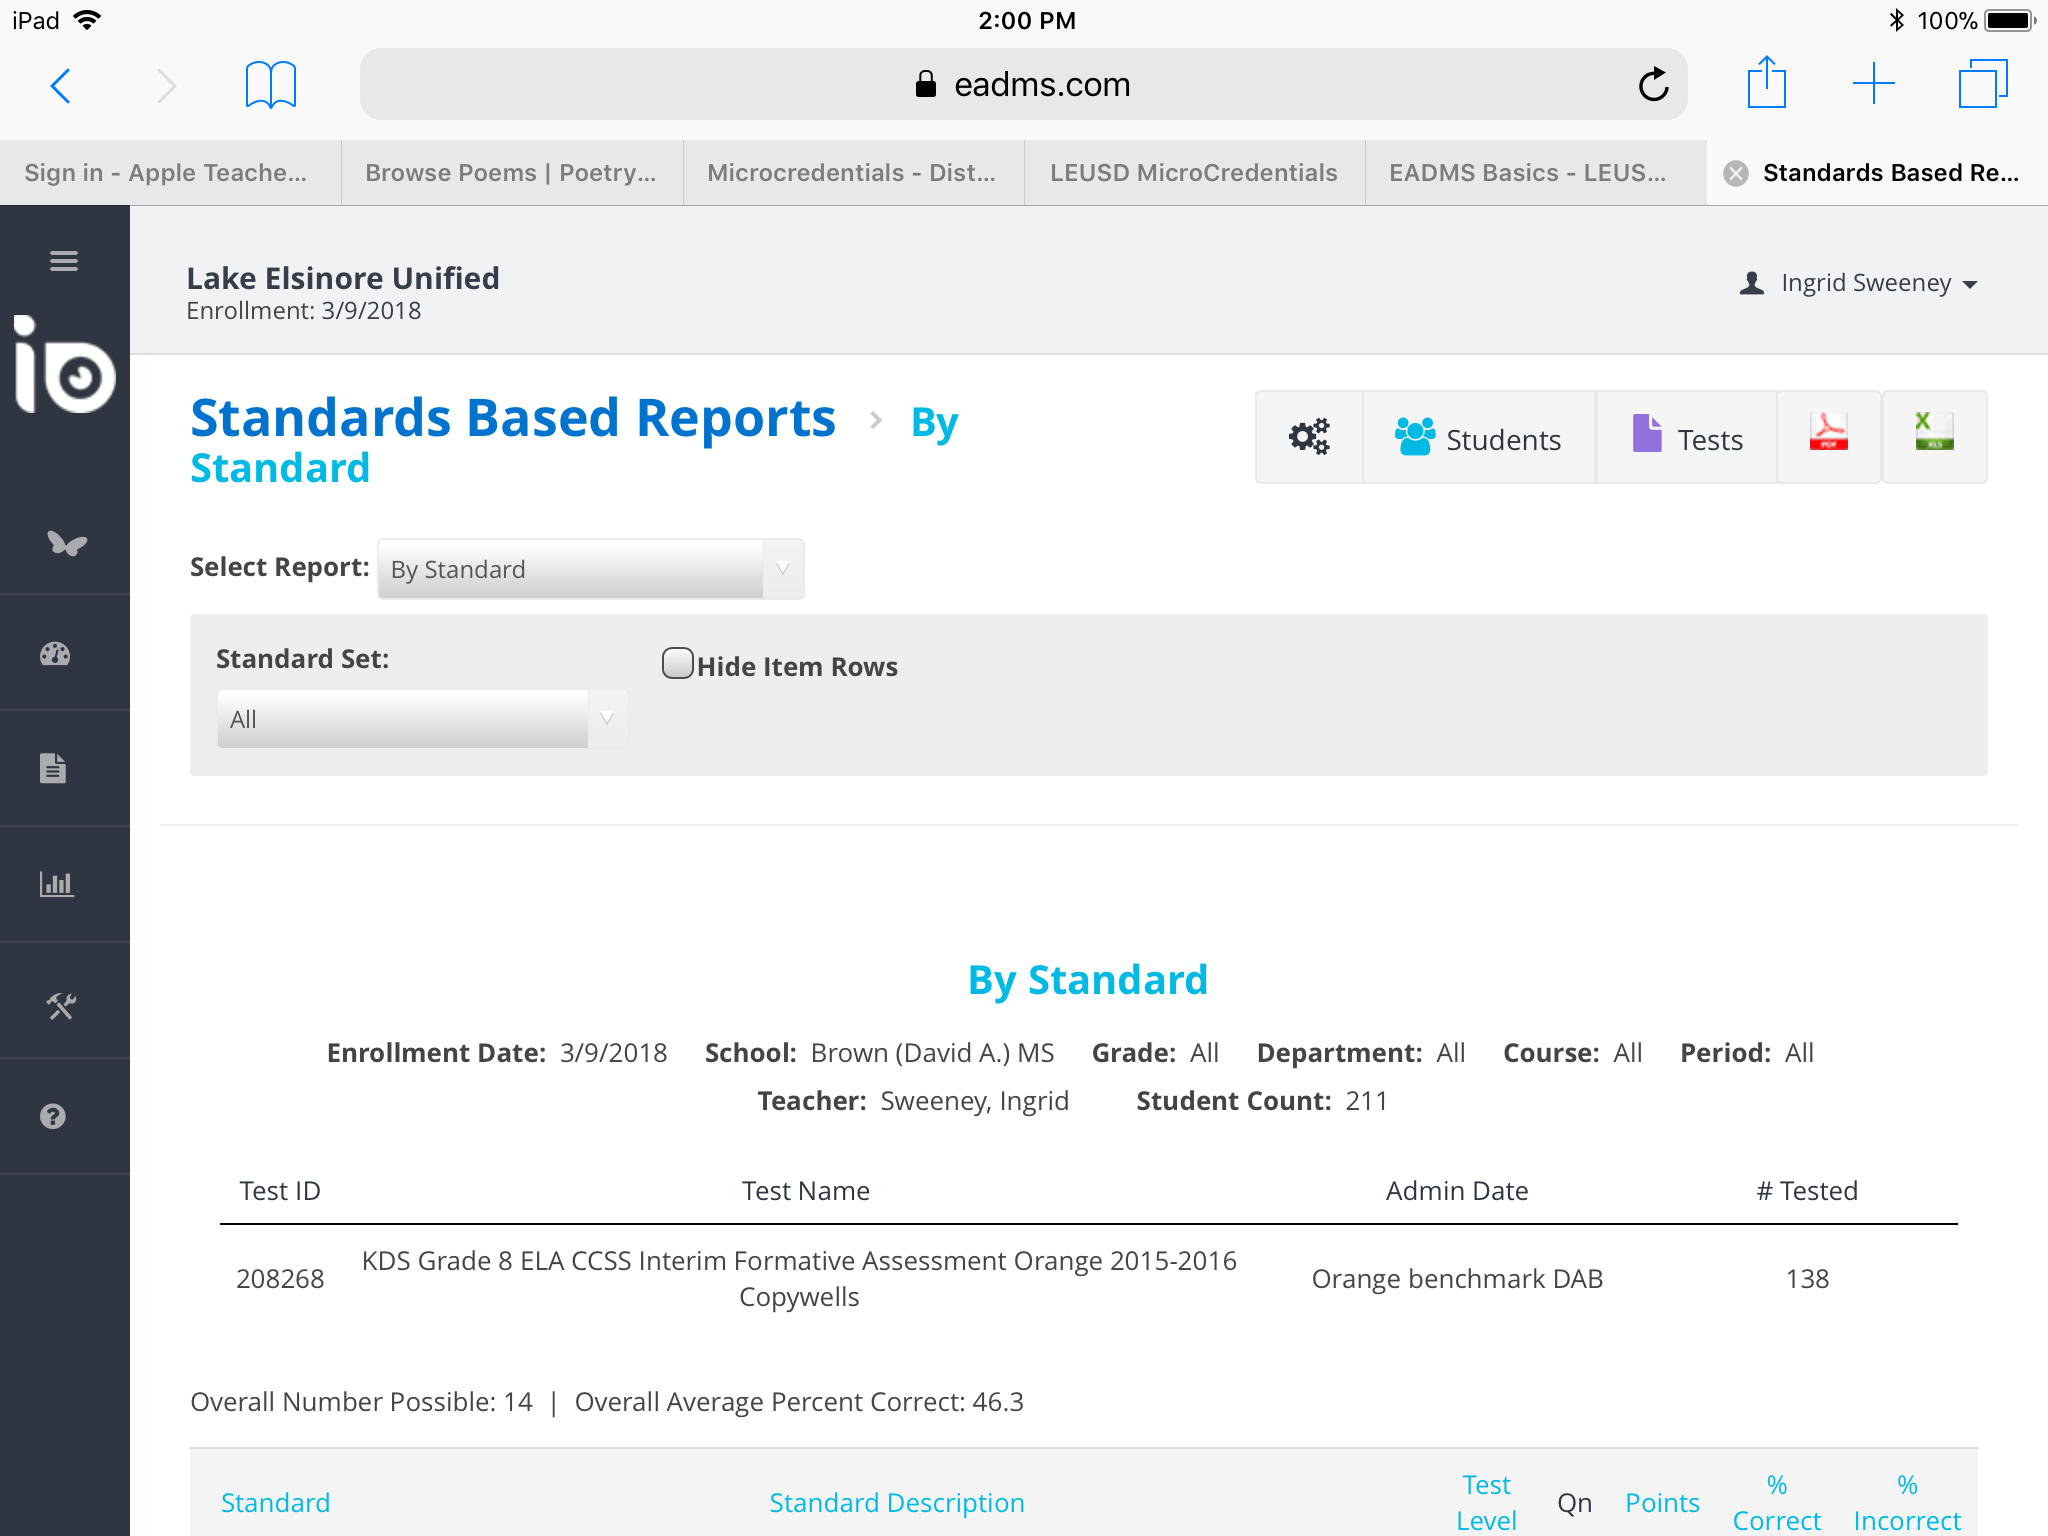
Task: Enable the Hide Item Rows checkbox
Action: click(678, 664)
